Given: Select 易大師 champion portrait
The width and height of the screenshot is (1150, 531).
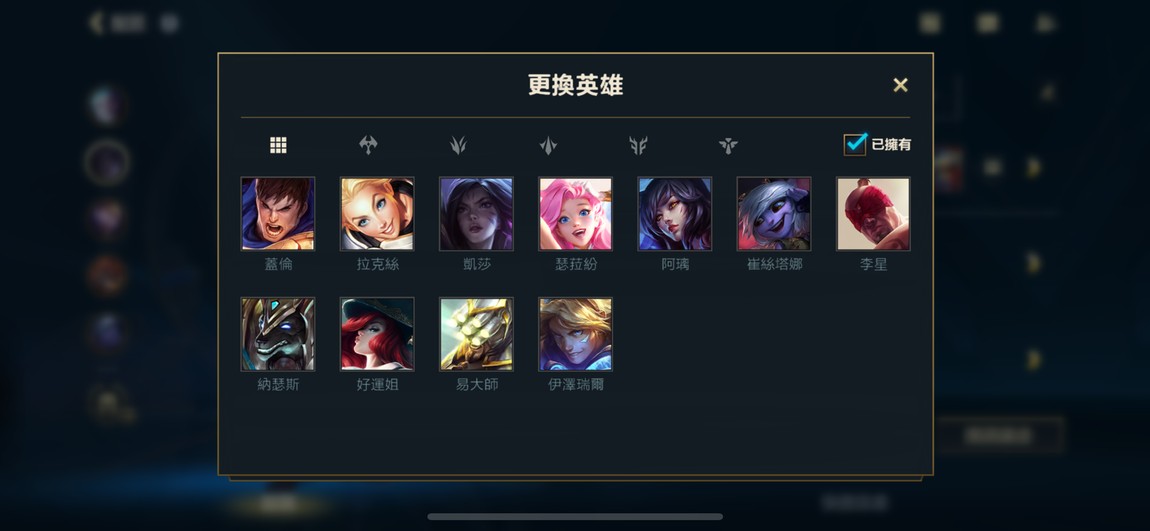Looking at the screenshot, I should pos(476,334).
